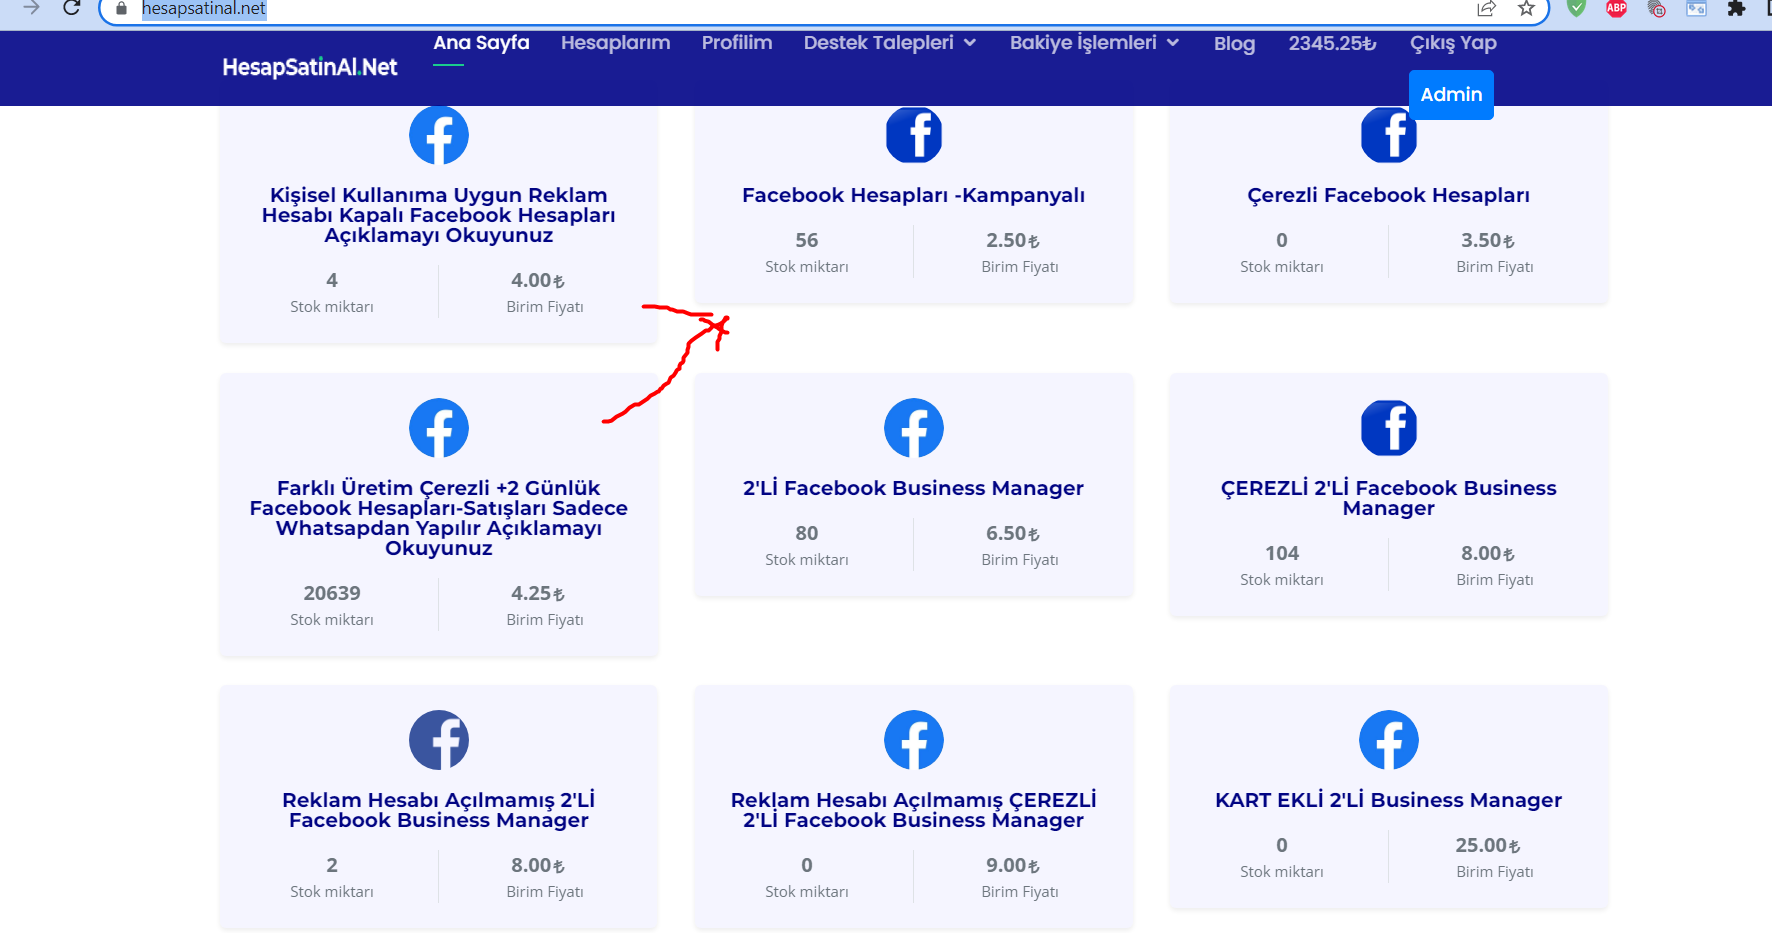Viewport: 1772px width, 933px height.
Task: Click Facebook icon on KART EKLİ 2'Lİ card
Action: click(1389, 740)
